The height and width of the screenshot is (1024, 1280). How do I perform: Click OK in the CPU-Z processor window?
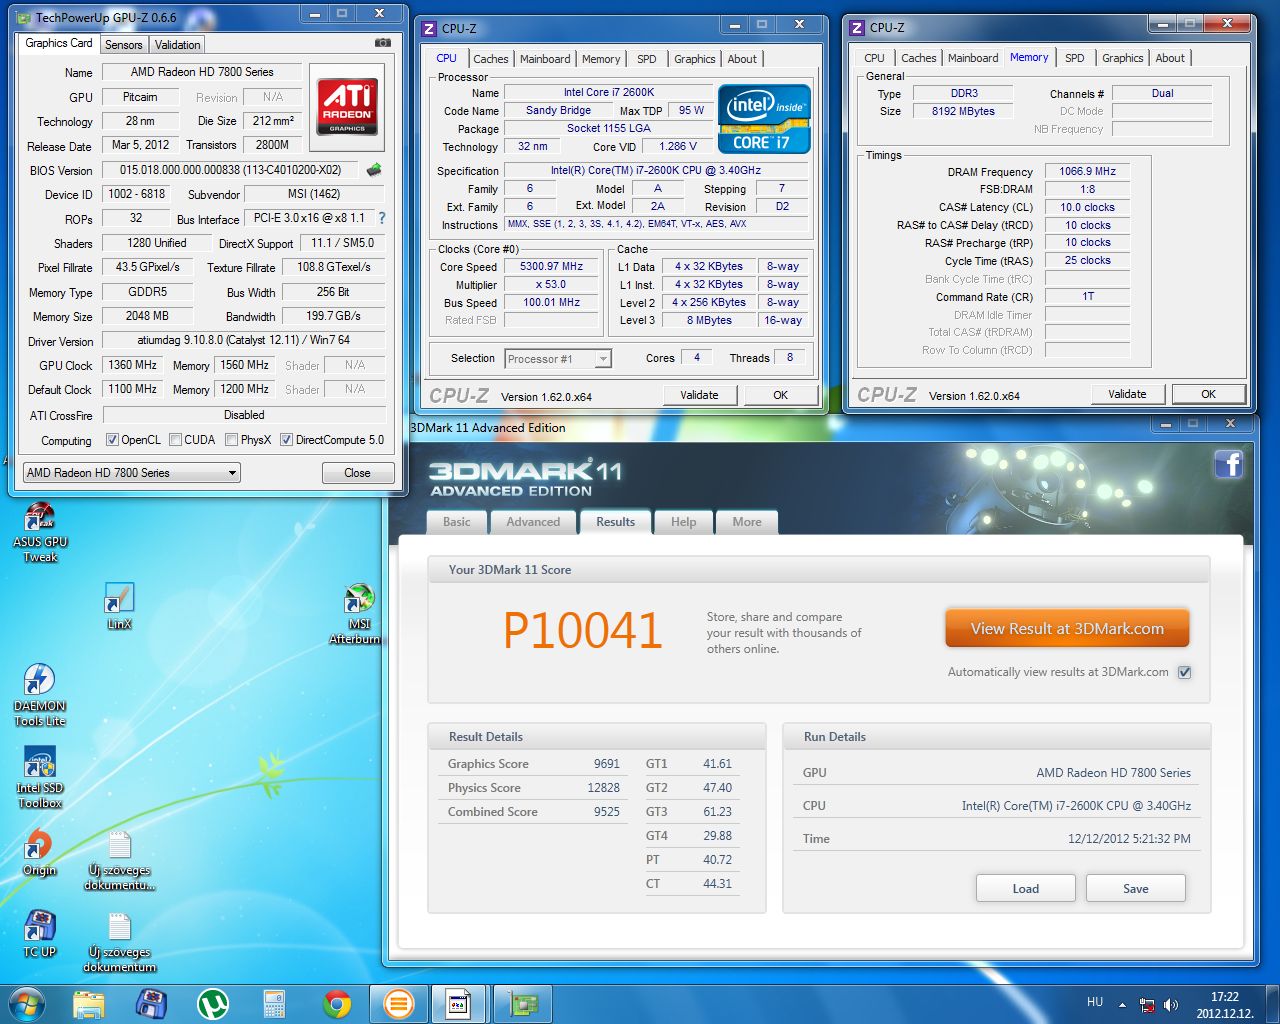[780, 395]
